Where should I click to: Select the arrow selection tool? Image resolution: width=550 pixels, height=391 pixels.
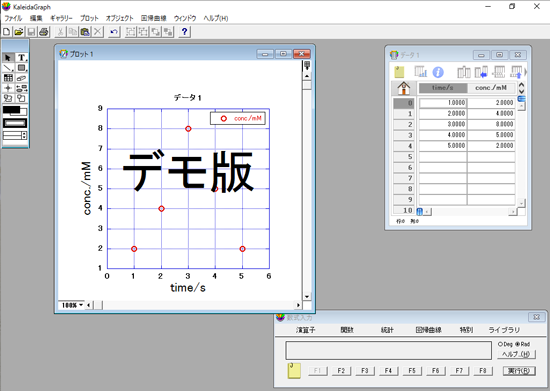[x=8, y=57]
